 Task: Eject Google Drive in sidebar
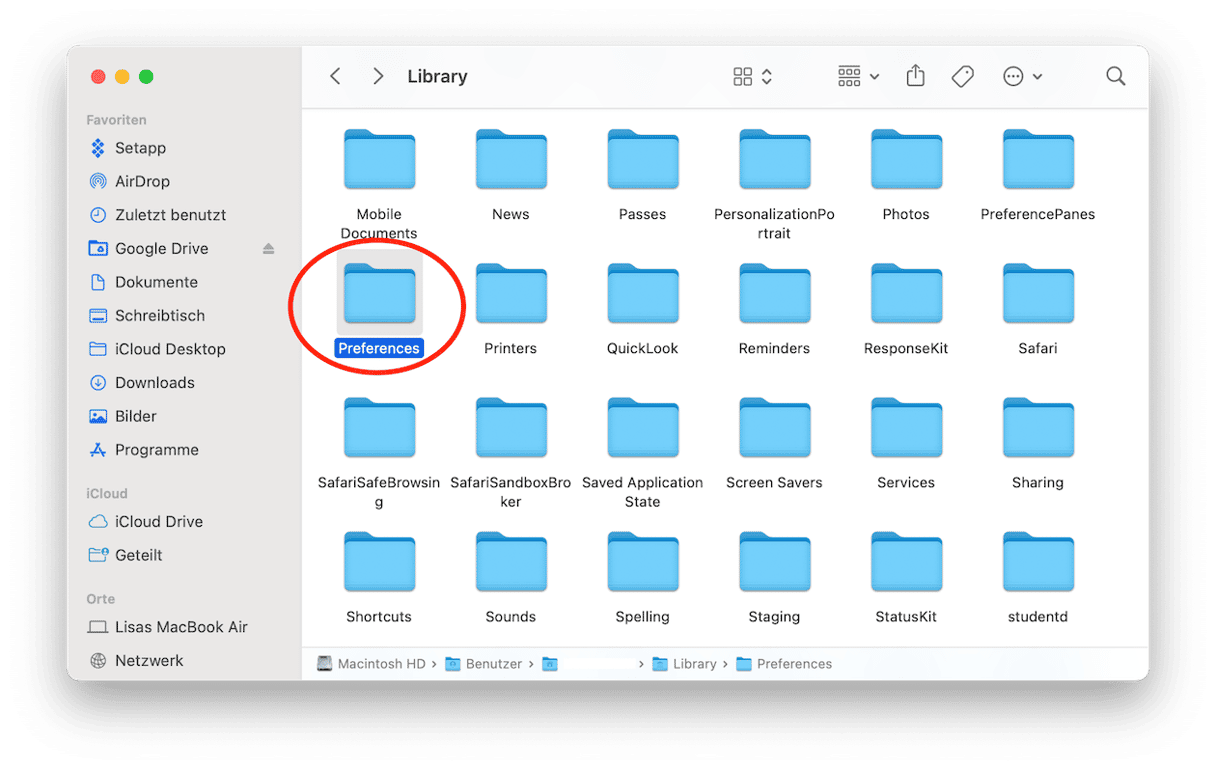click(268, 249)
